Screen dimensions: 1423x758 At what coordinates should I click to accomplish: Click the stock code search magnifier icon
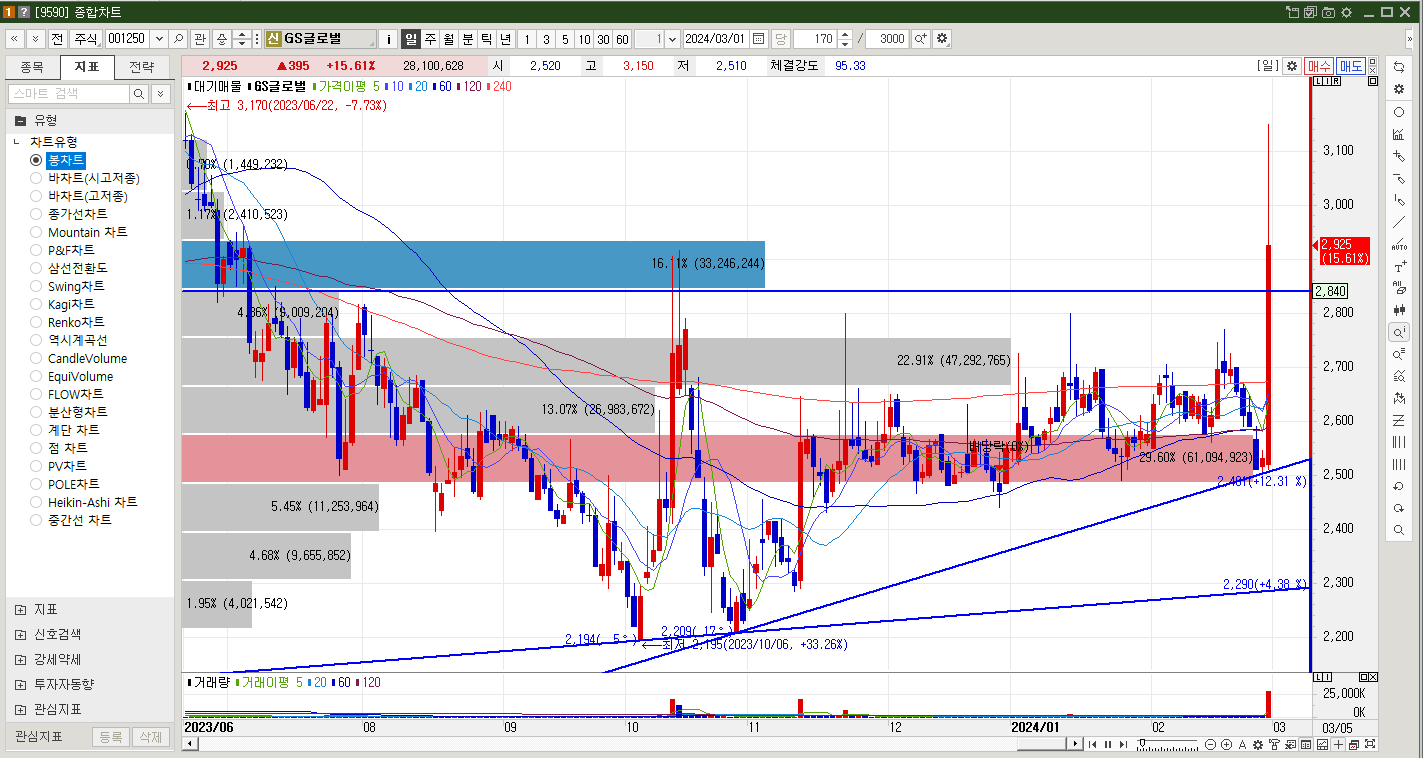click(x=178, y=39)
